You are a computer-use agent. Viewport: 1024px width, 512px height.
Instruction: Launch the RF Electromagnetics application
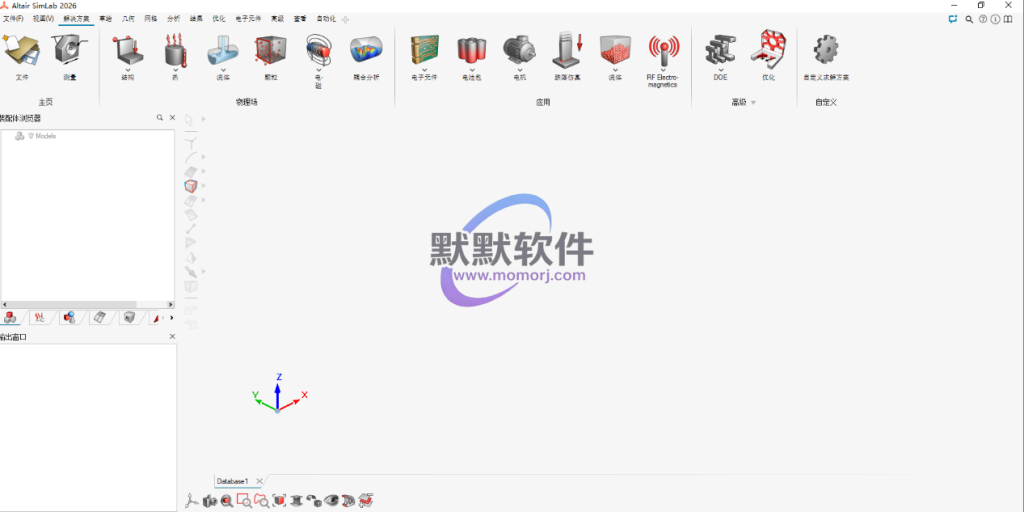[x=662, y=52]
